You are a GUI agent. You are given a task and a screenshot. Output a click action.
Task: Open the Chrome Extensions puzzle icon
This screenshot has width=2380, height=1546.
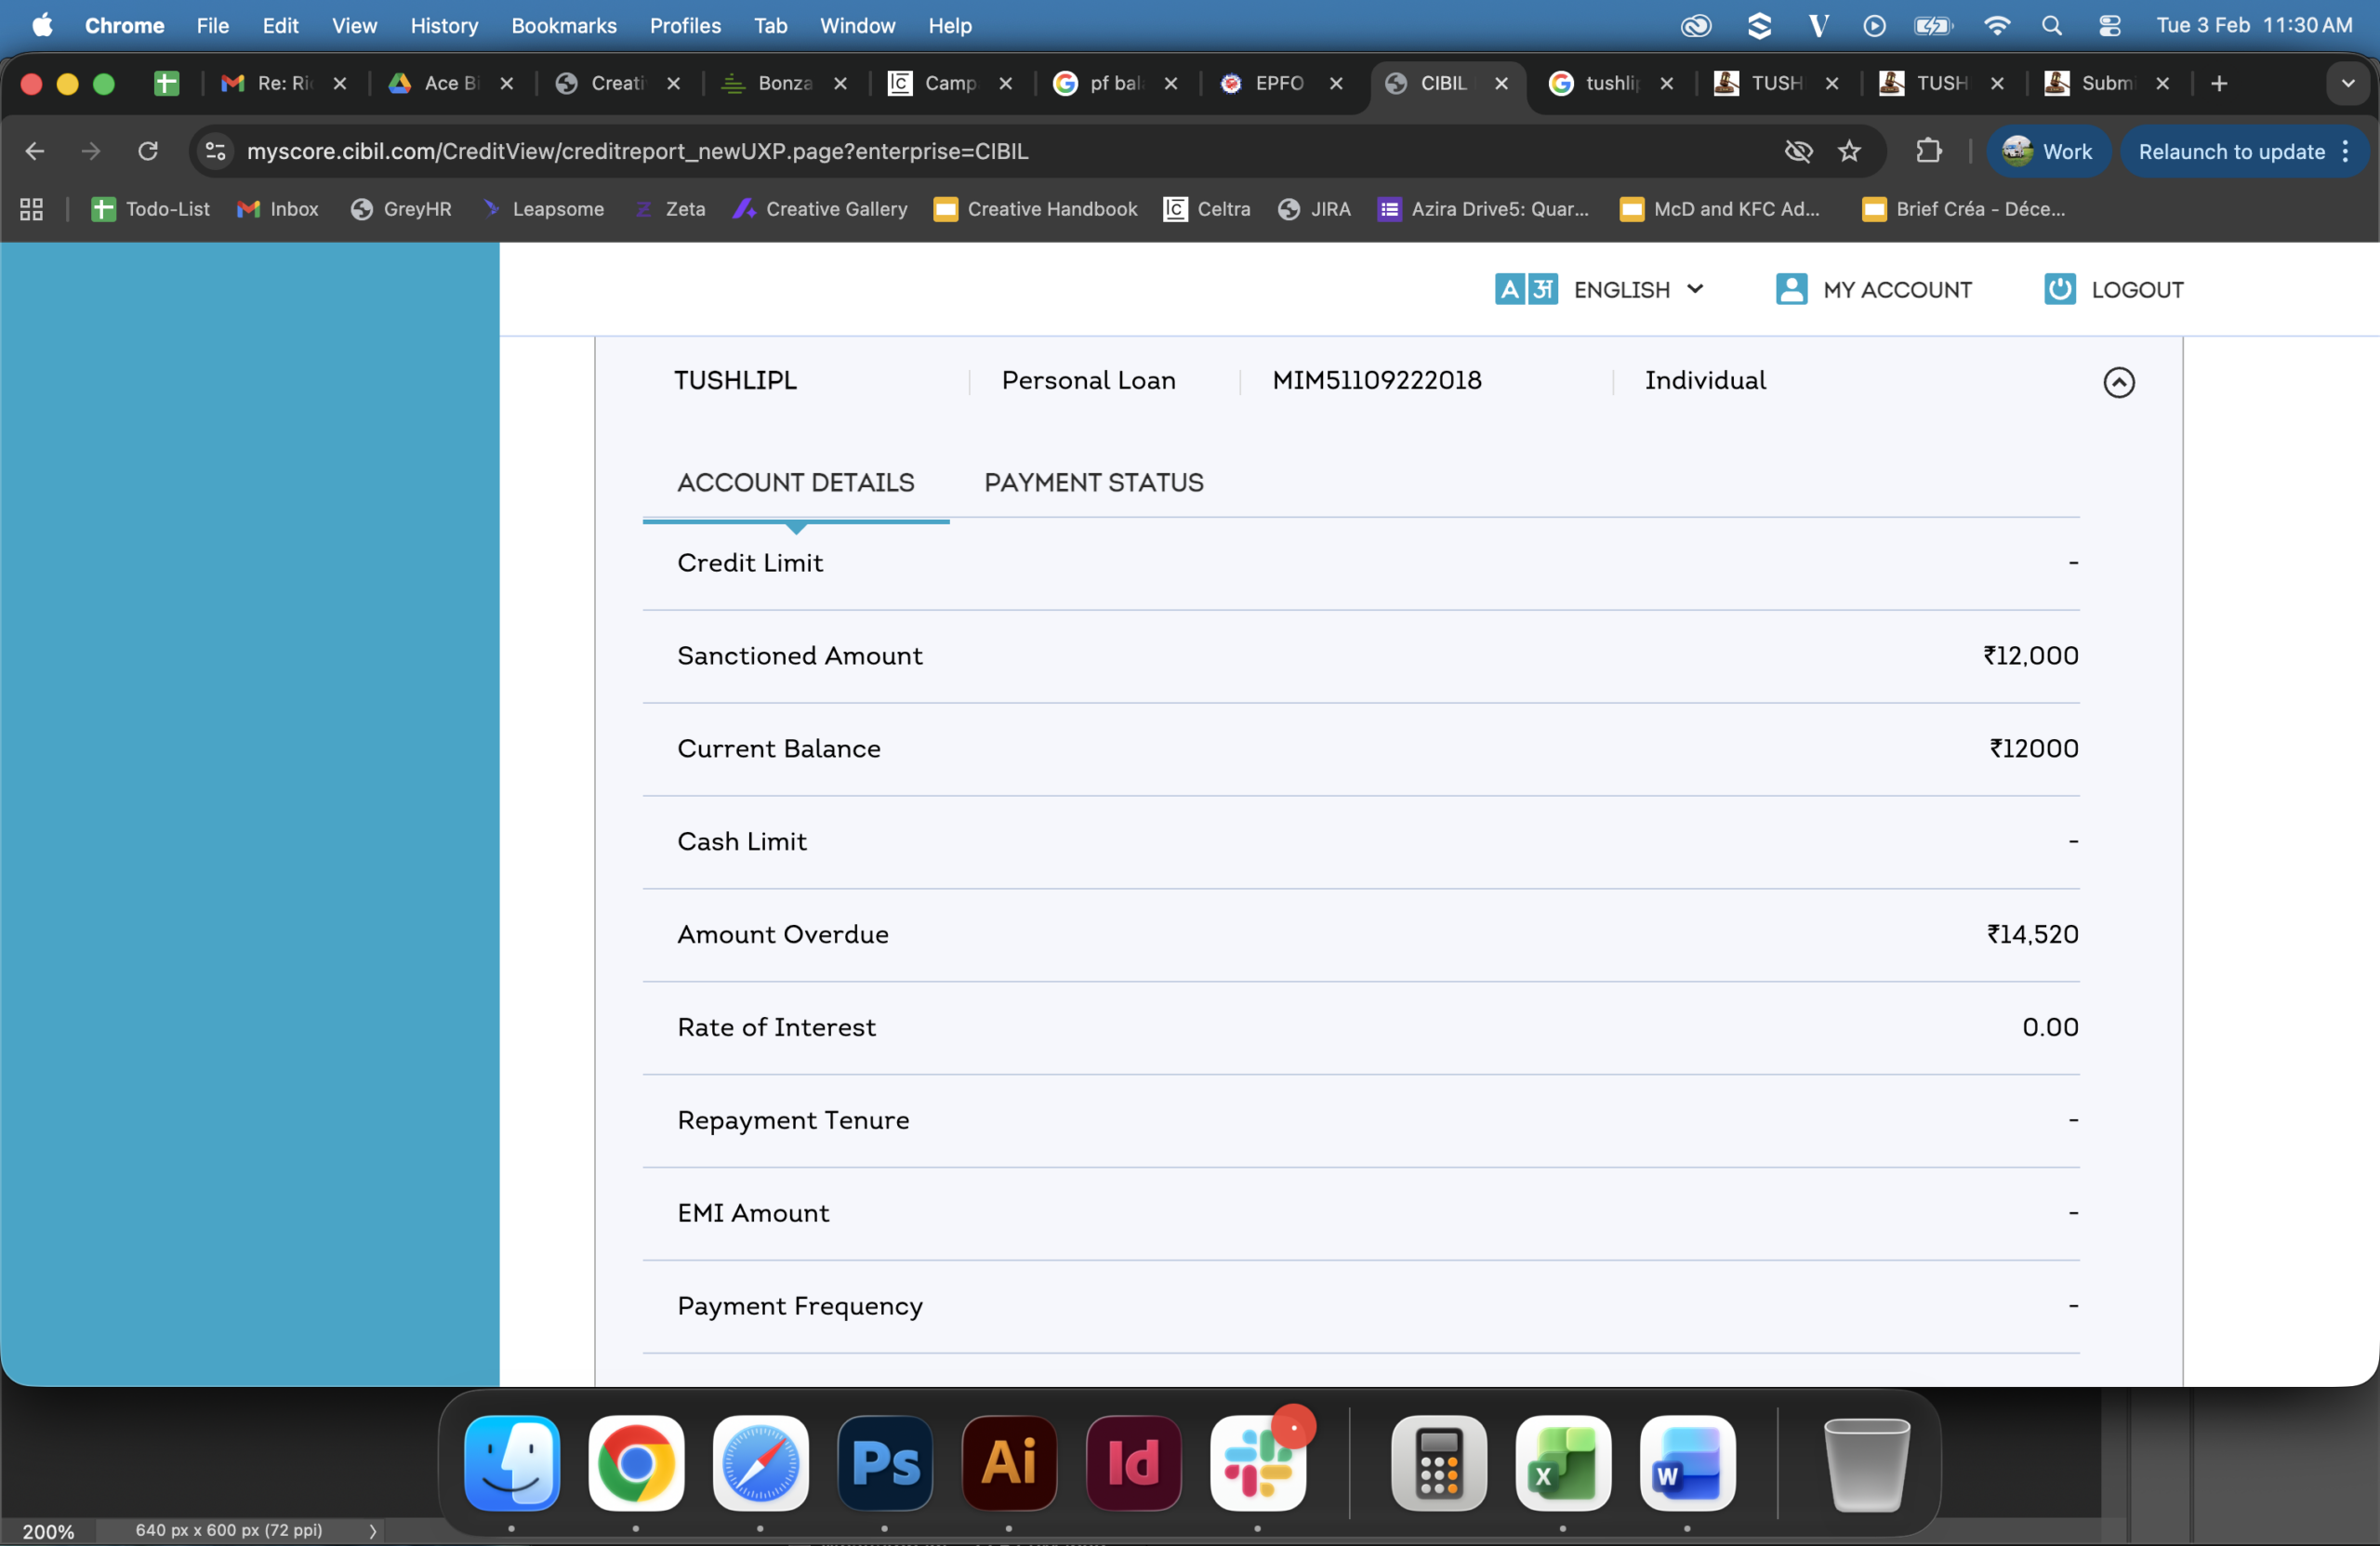[1928, 151]
